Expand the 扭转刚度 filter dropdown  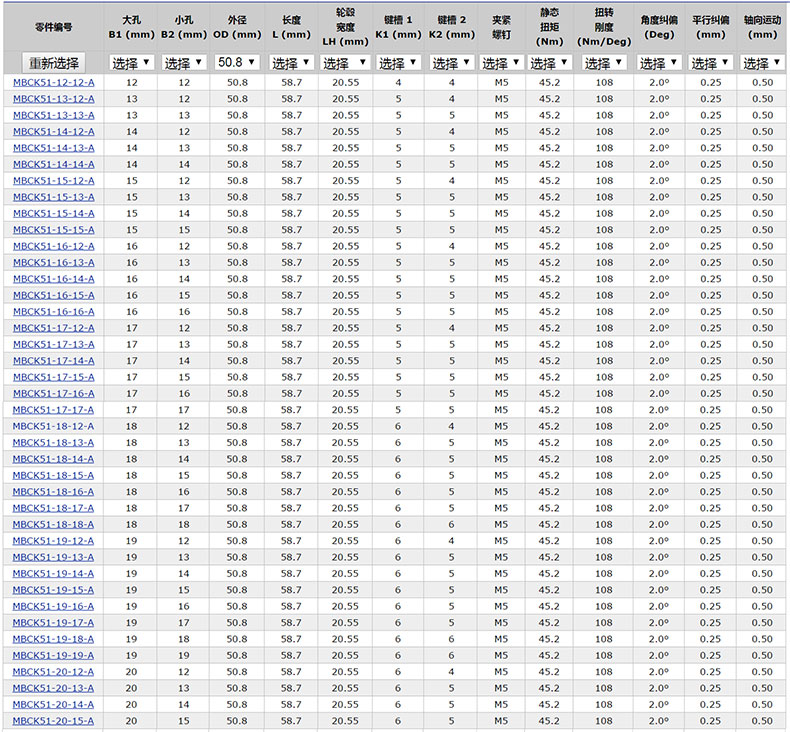[x=603, y=63]
